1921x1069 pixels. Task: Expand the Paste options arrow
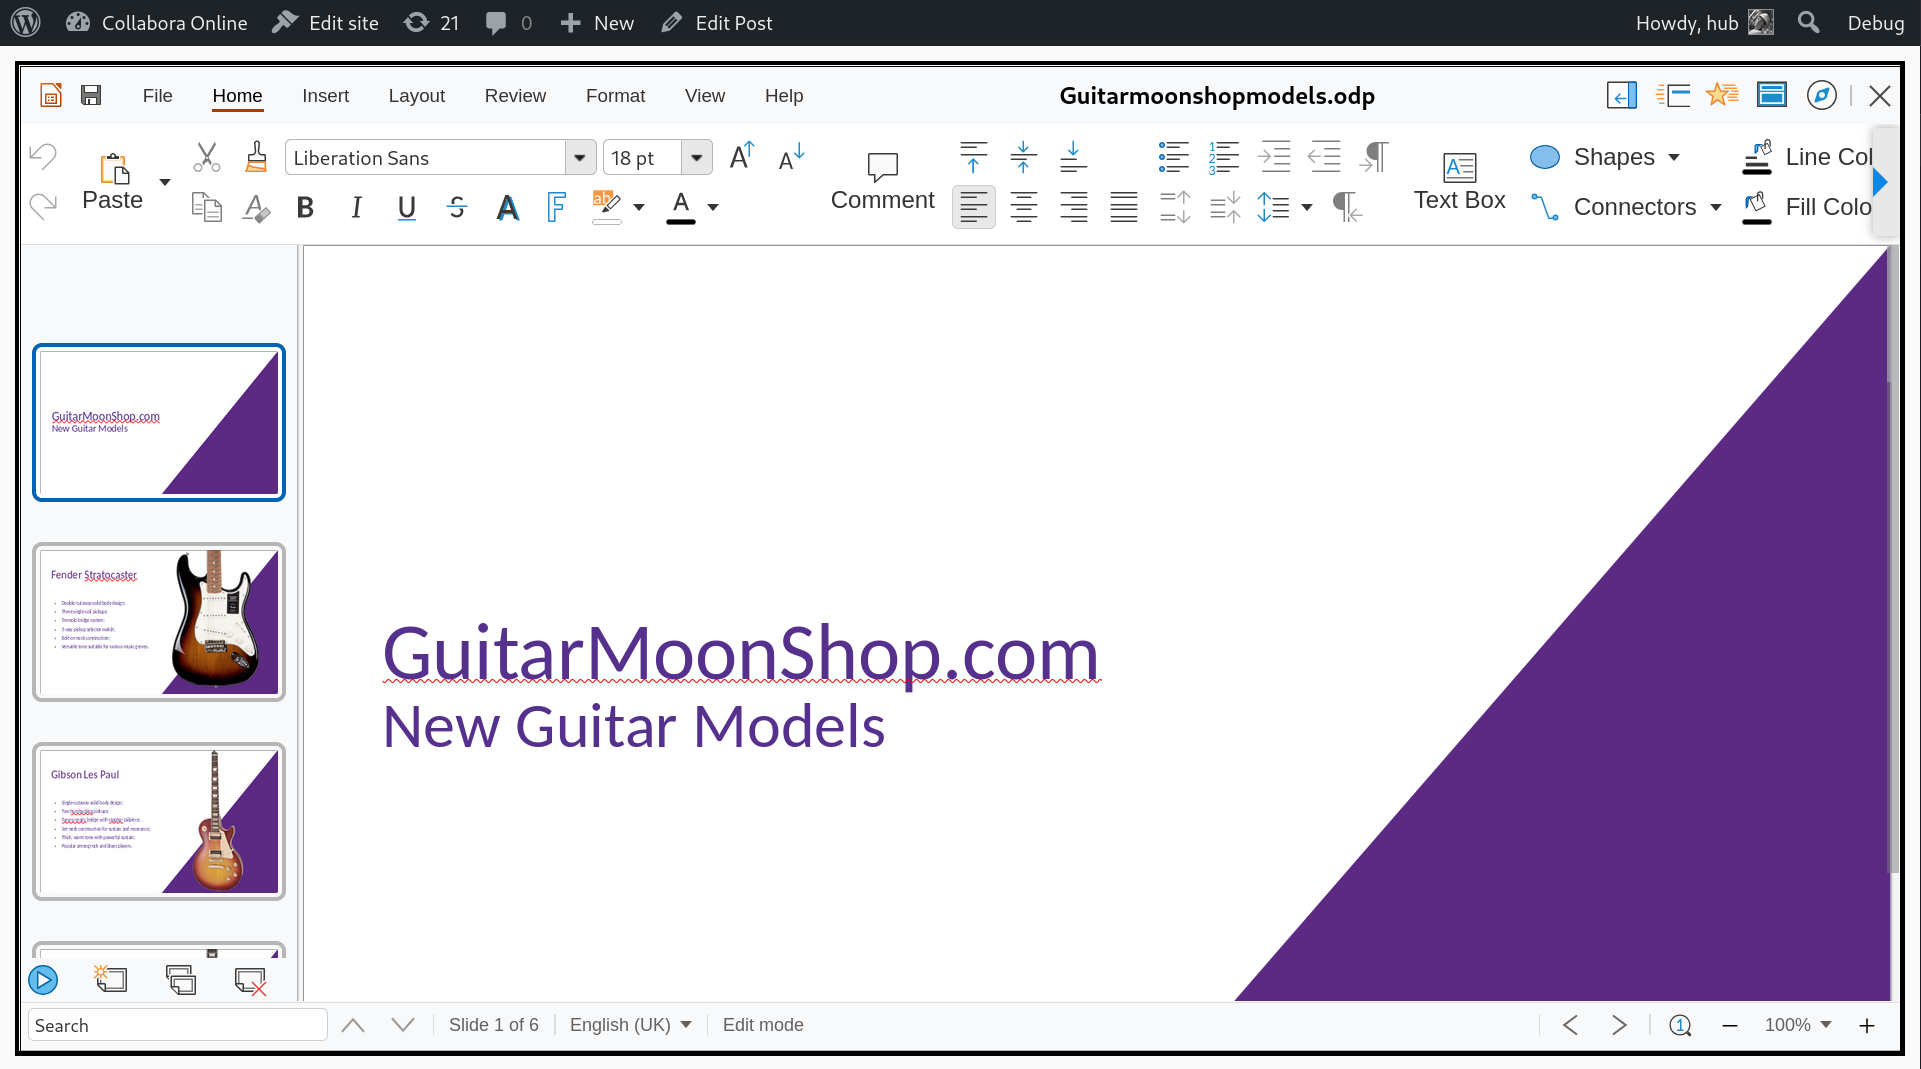tap(165, 182)
